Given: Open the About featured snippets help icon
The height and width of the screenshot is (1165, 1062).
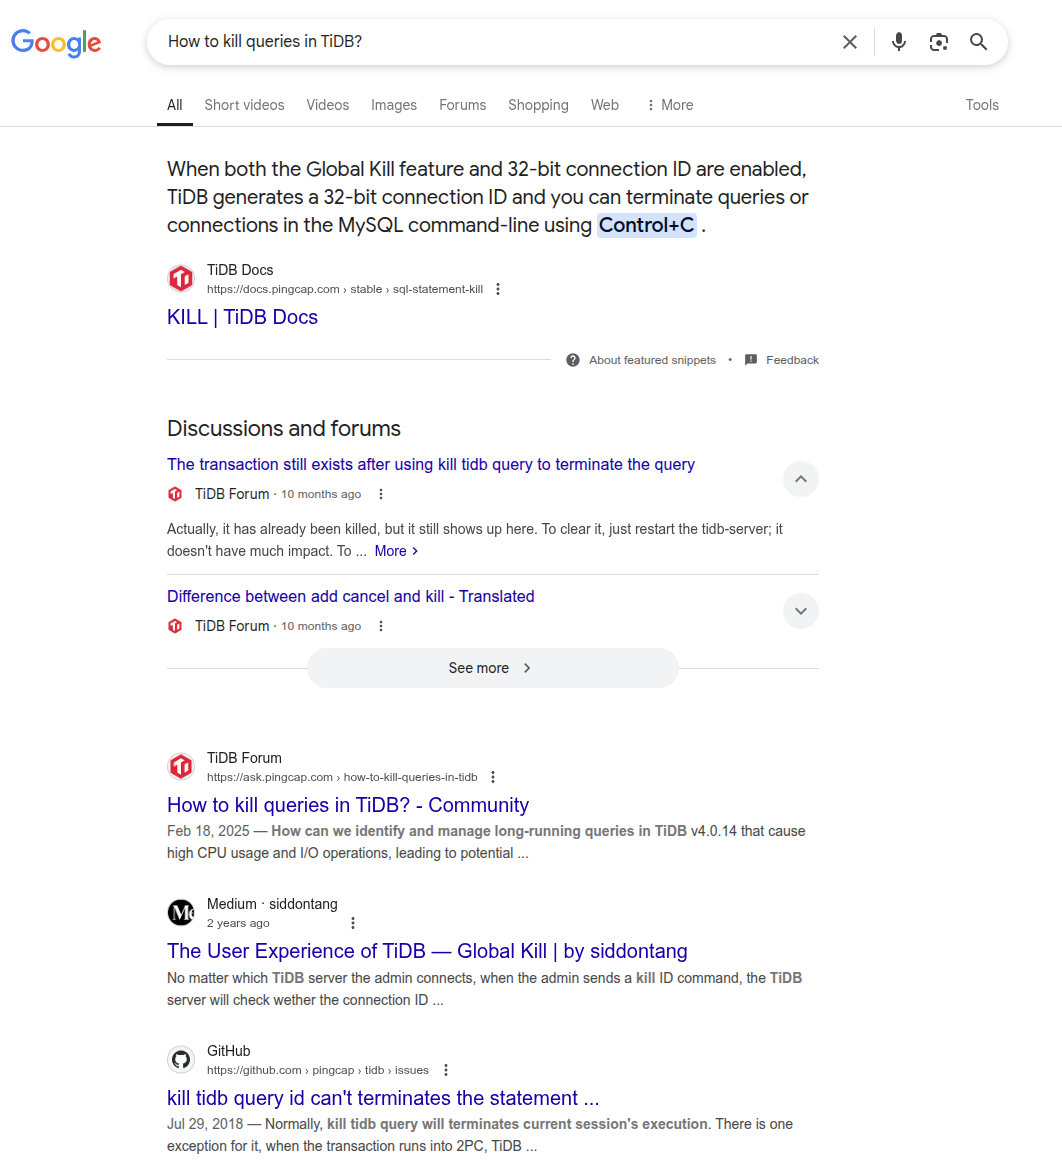Looking at the screenshot, I should [x=572, y=360].
